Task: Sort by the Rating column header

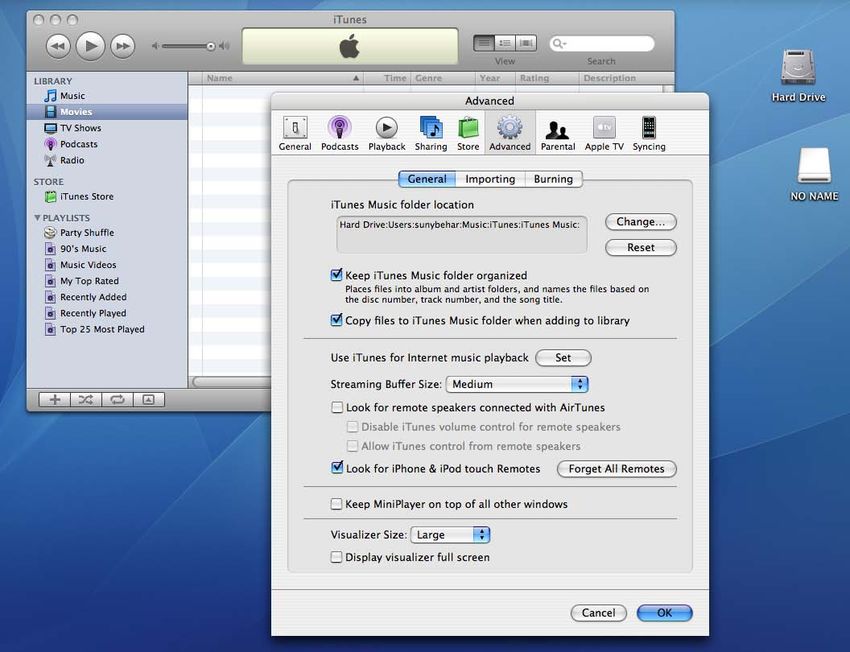Action: click(x=547, y=78)
